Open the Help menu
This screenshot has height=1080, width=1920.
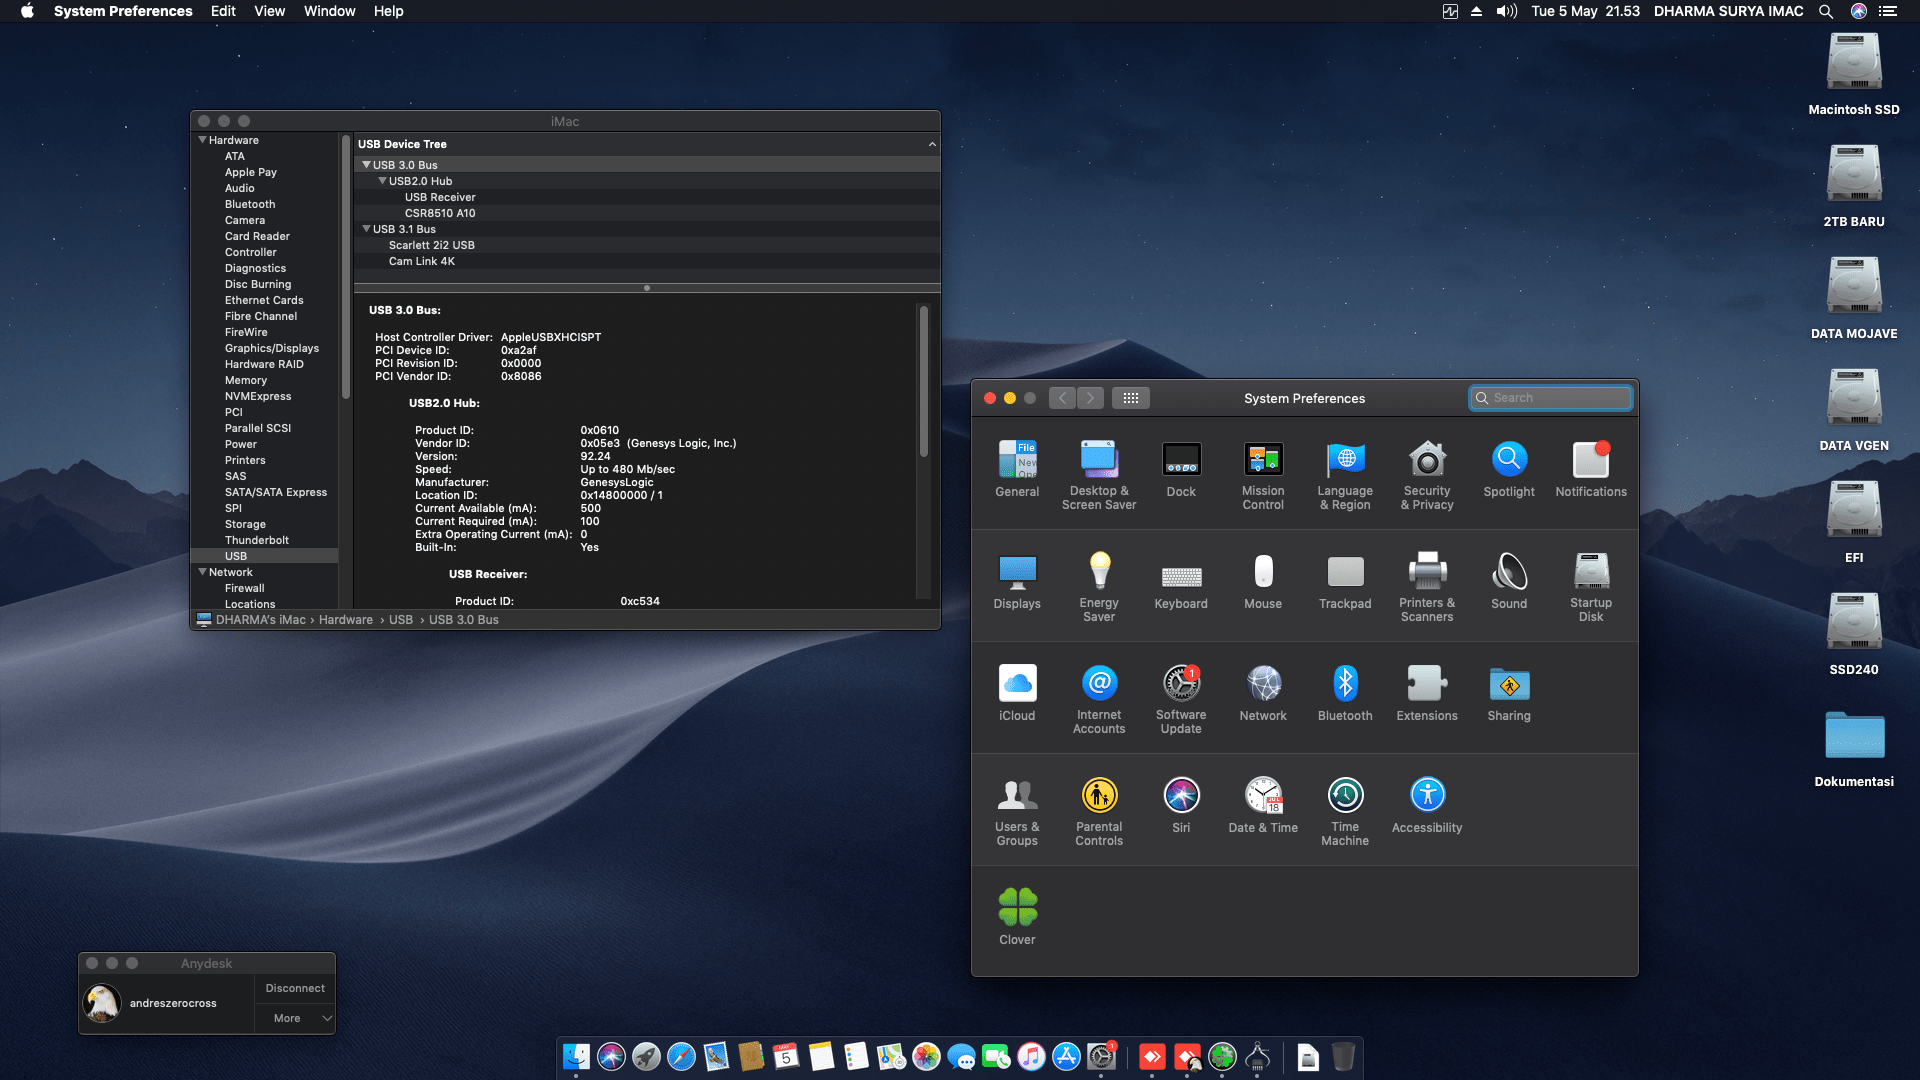[x=388, y=11]
